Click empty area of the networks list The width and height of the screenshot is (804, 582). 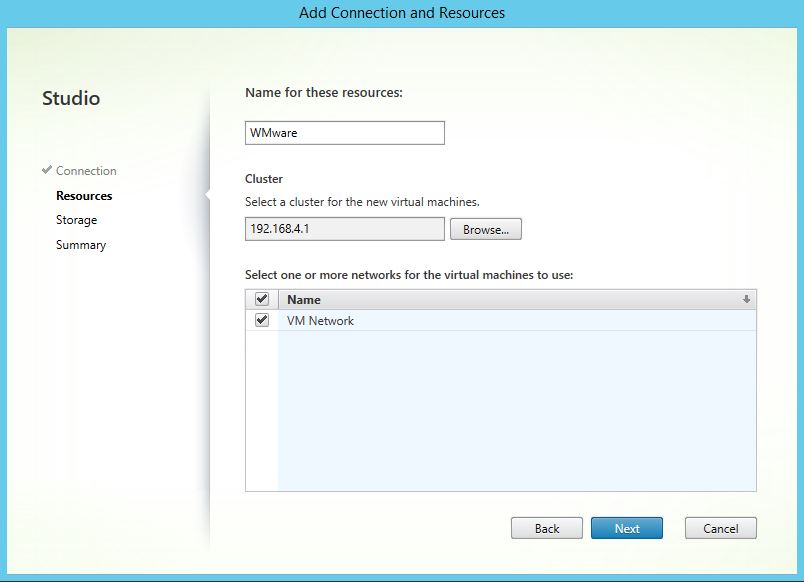pos(515,420)
